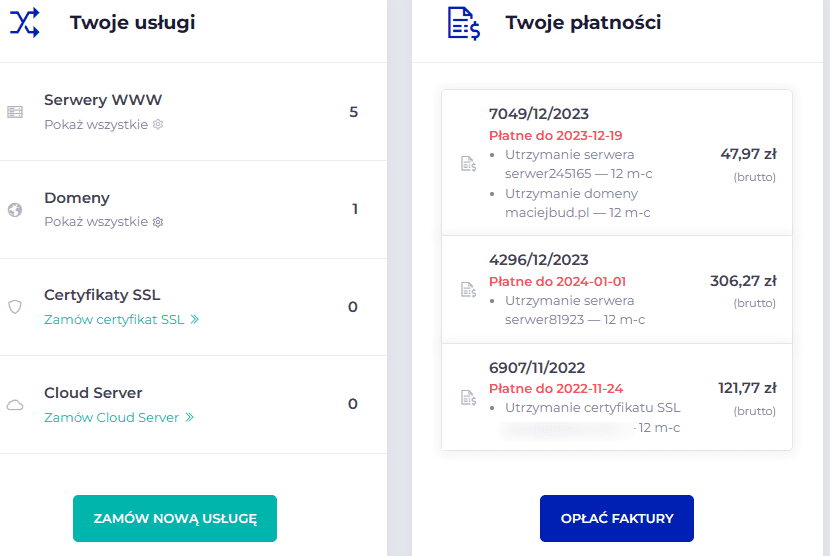Screen dimensions: 830x556
Task: Click the gear icon under Domeny
Action: (158, 222)
